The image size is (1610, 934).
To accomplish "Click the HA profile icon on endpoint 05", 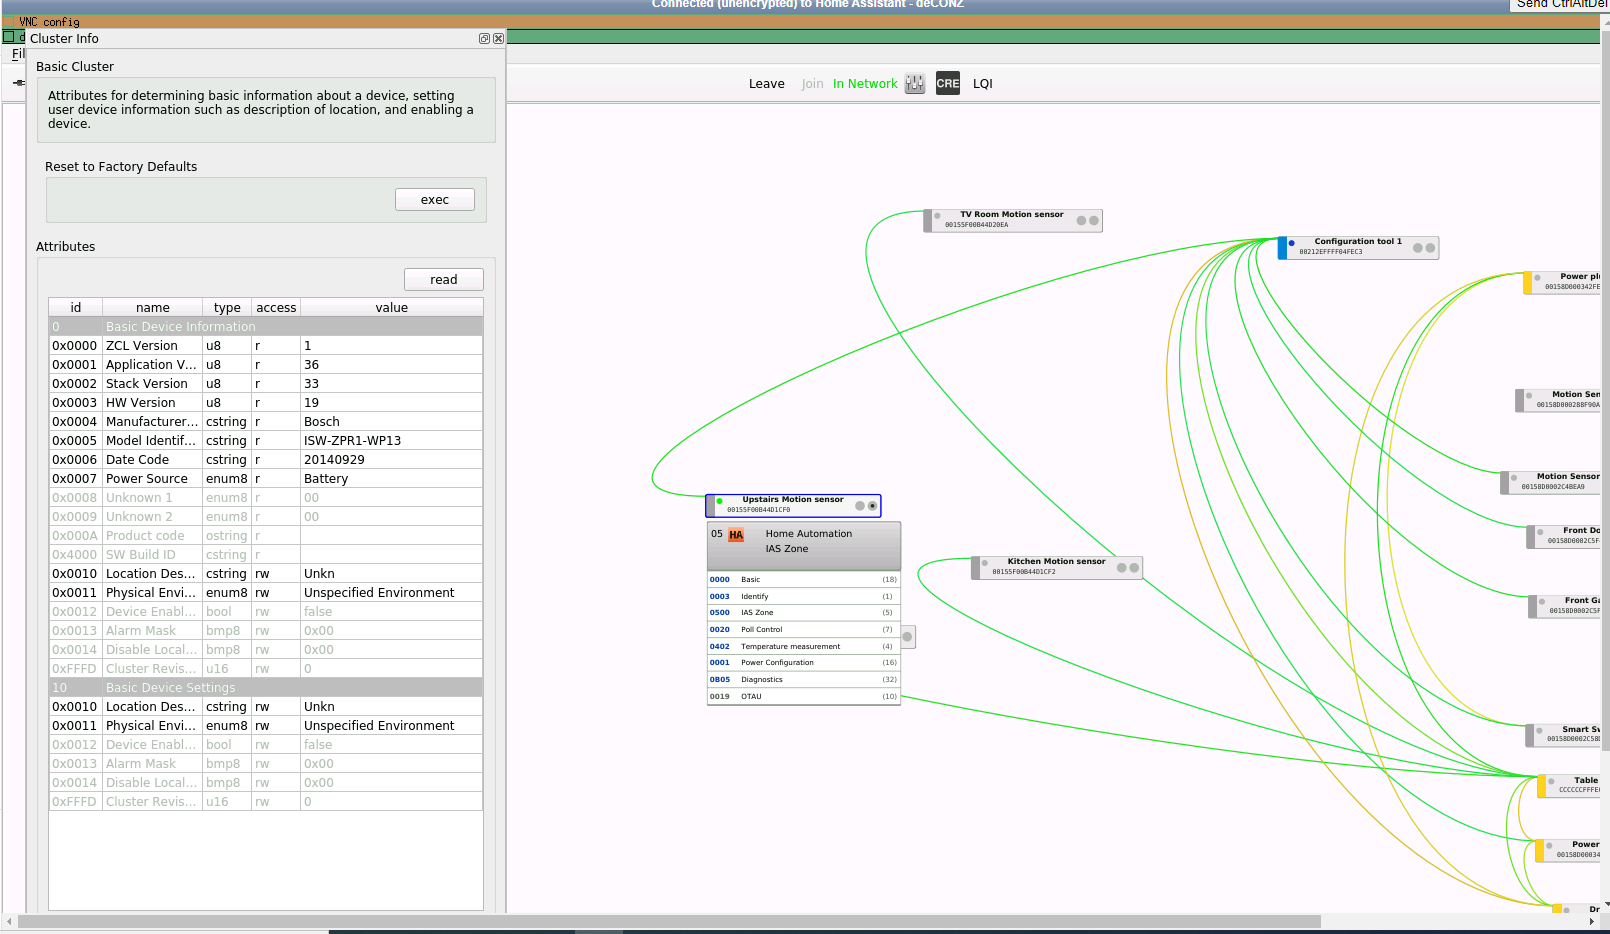I will [x=736, y=535].
